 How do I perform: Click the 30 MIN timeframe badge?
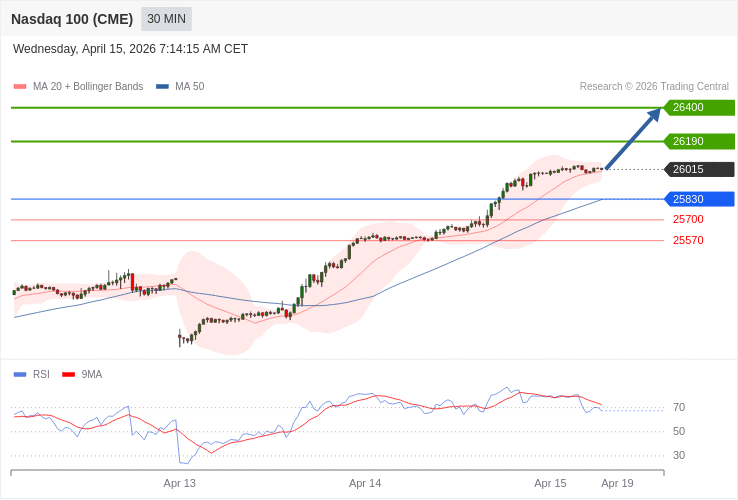[x=166, y=19]
